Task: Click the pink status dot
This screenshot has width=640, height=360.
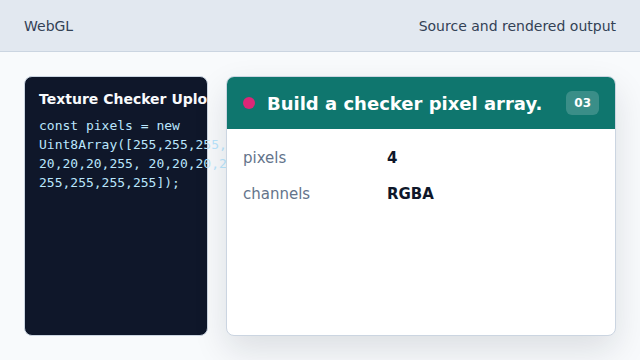Action: click(x=249, y=103)
